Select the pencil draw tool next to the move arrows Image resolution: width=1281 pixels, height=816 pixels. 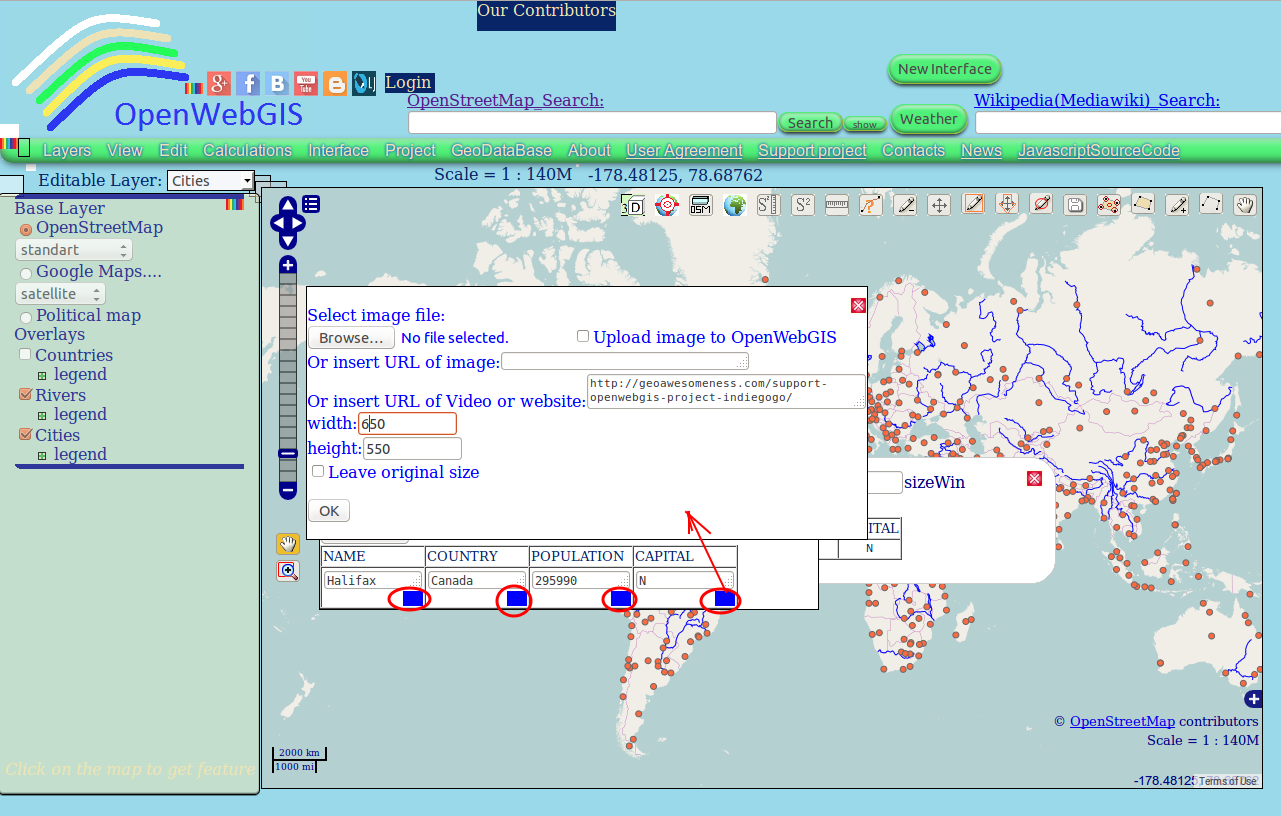coord(905,205)
